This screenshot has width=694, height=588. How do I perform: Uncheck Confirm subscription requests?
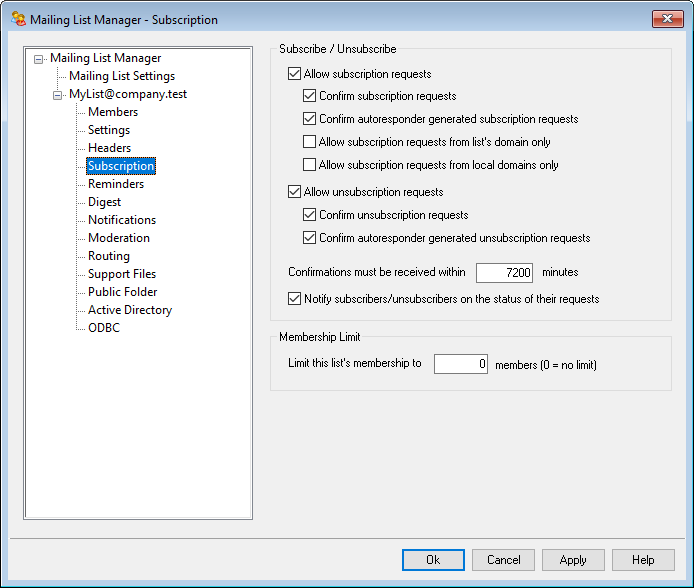click(x=310, y=97)
